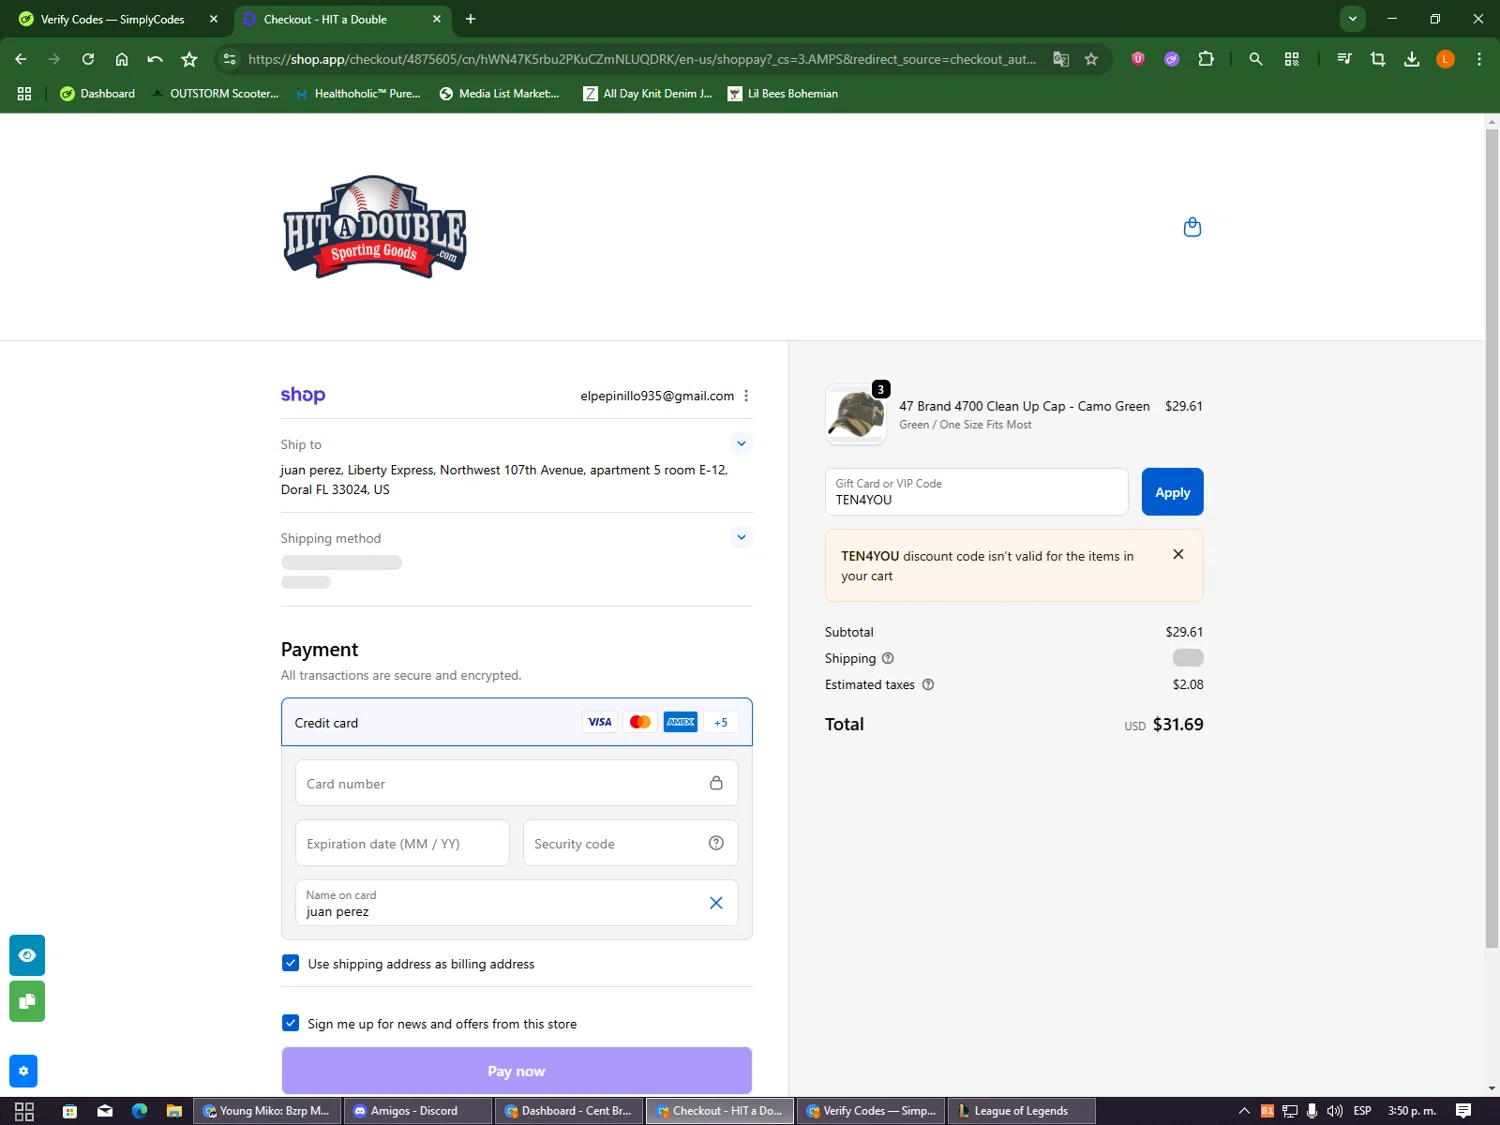The width and height of the screenshot is (1500, 1125).
Task: Open the blue gear settings widget
Action: pyautogui.click(x=23, y=1071)
